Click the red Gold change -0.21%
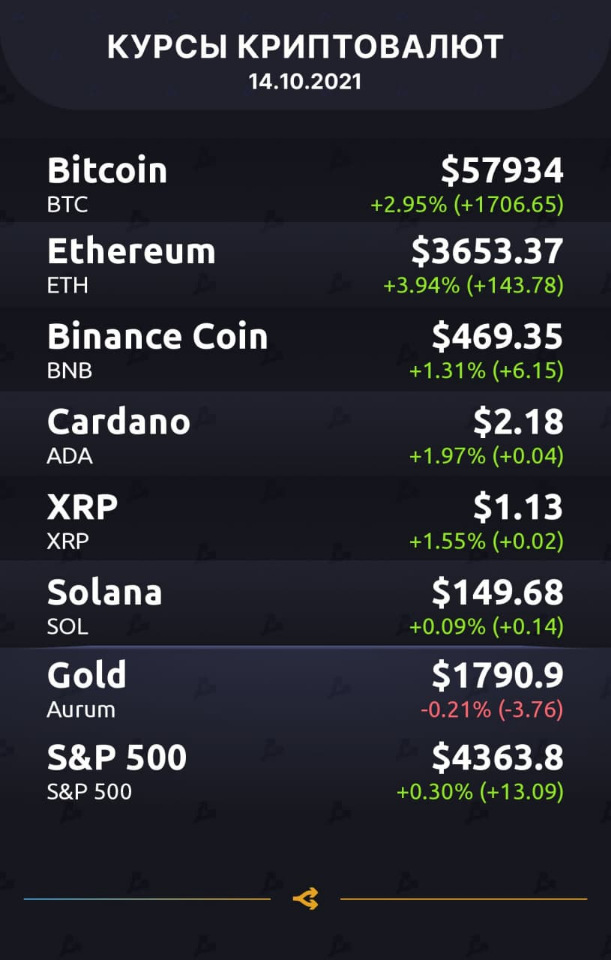Screen dimensions: 611x960 click(x=455, y=710)
